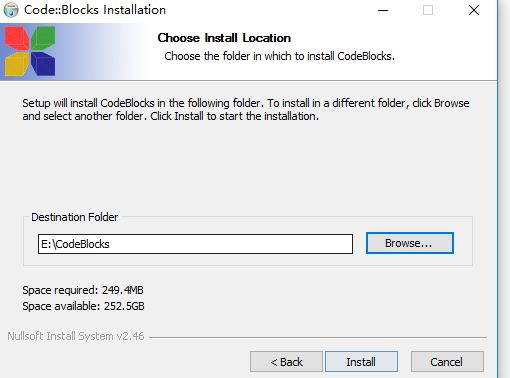Cancel the CodeBlocks setup
This screenshot has width=510, height=378.
pos(447,361)
